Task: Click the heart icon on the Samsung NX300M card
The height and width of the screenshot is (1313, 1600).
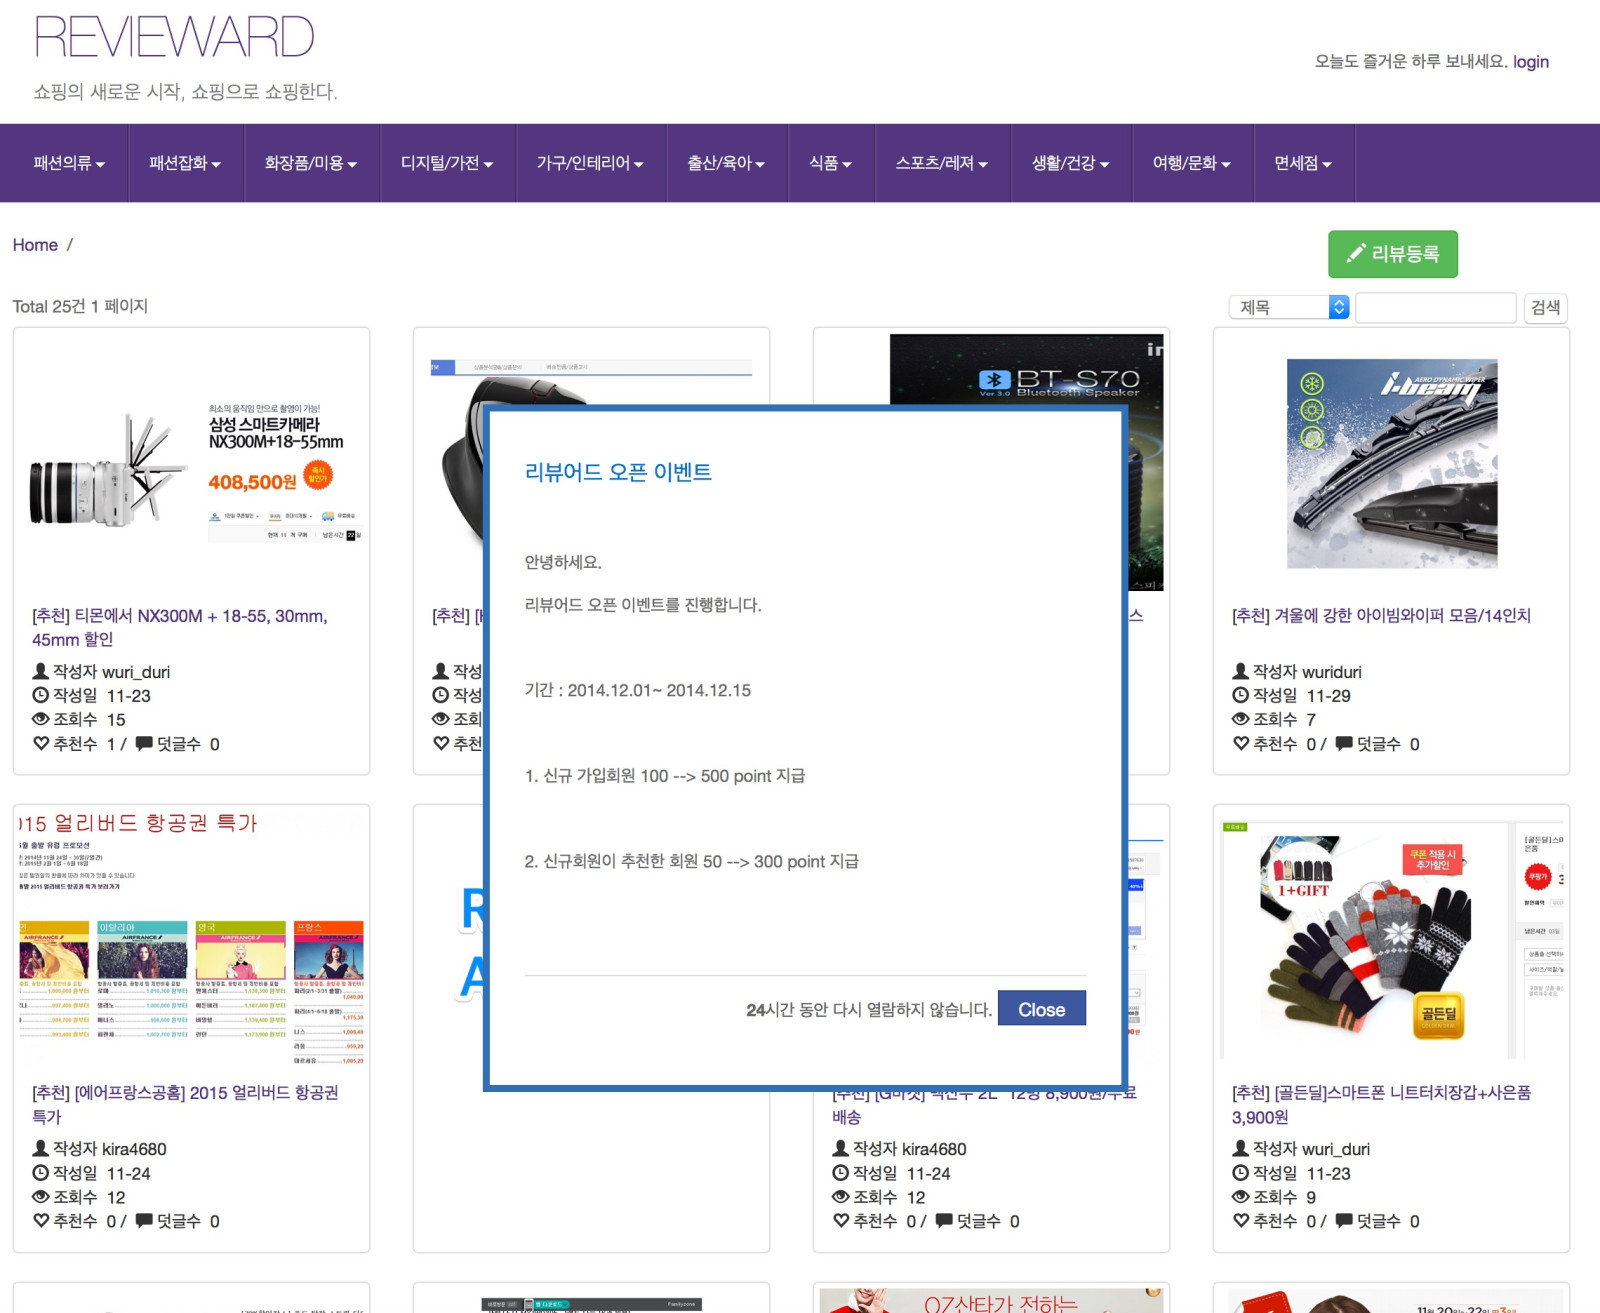Action: click(41, 743)
